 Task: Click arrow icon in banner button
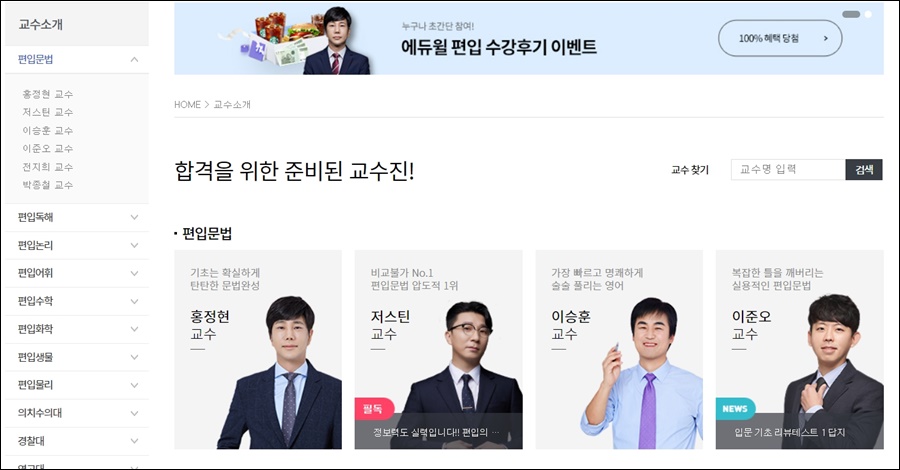[825, 38]
